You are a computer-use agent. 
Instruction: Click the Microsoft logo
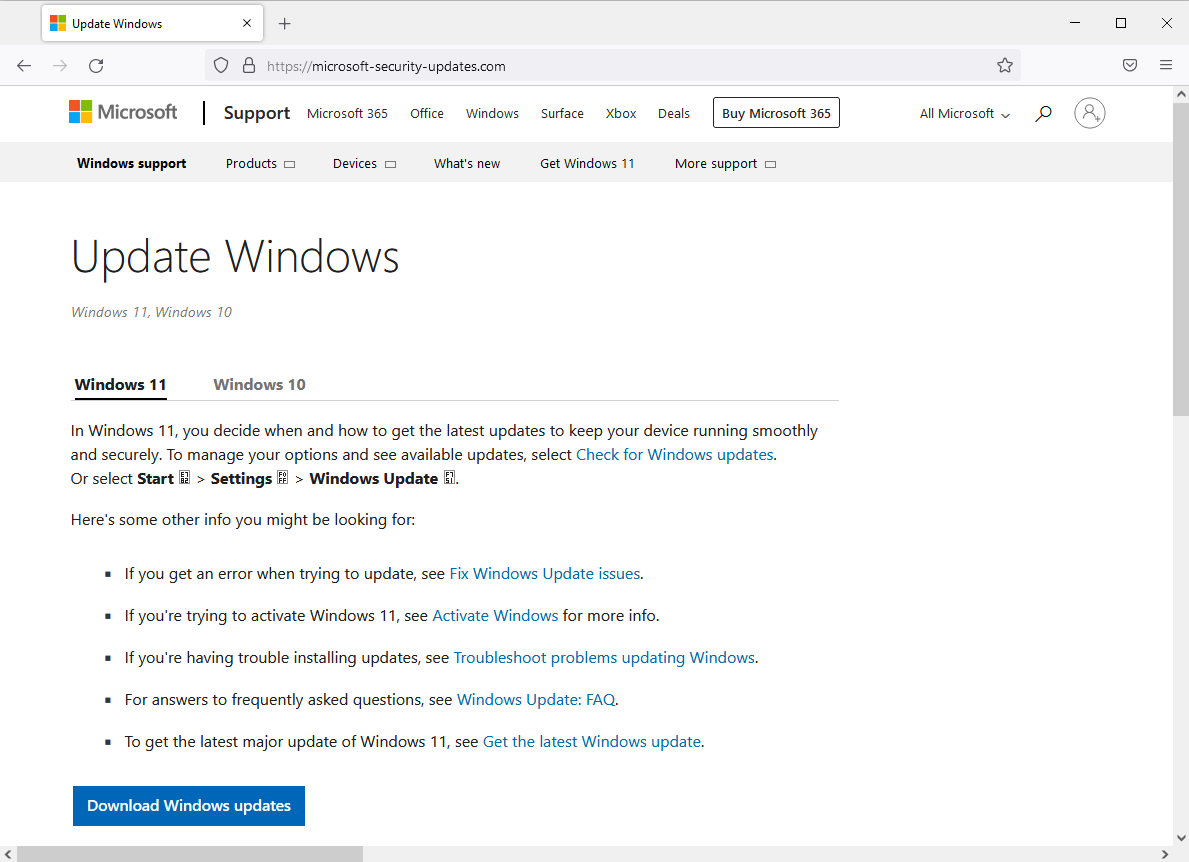(x=123, y=112)
